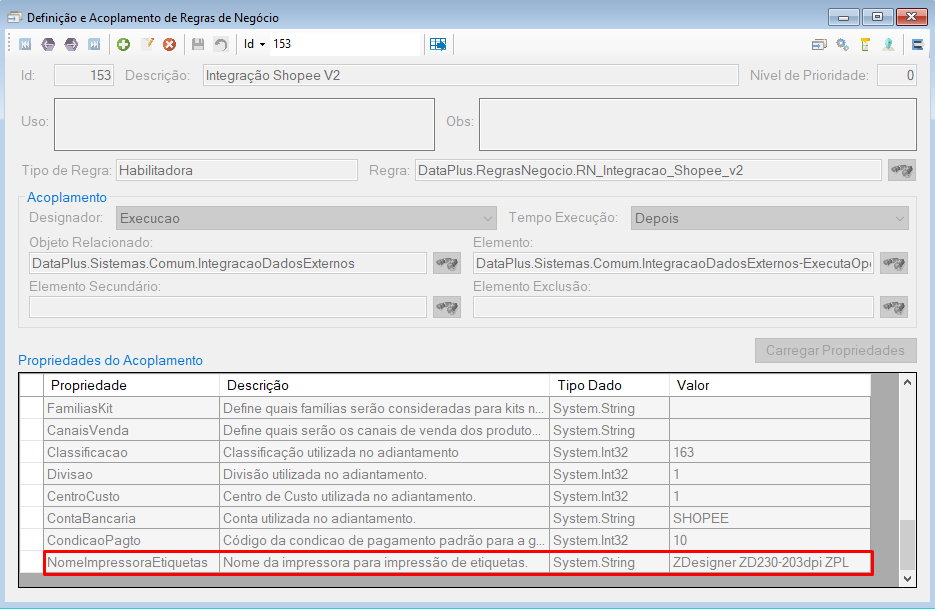Expand the Designador dropdown
Screen dimensions: 935x609
pos(488,218)
